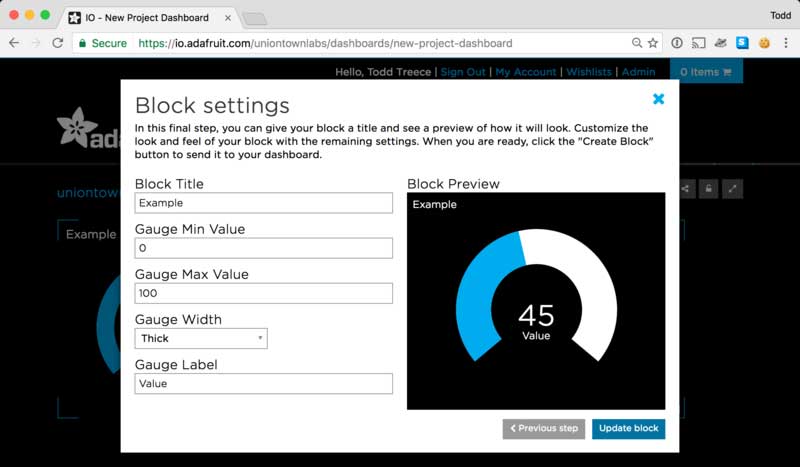
Task: Reload the page with the refresh icon
Action: 58,43
